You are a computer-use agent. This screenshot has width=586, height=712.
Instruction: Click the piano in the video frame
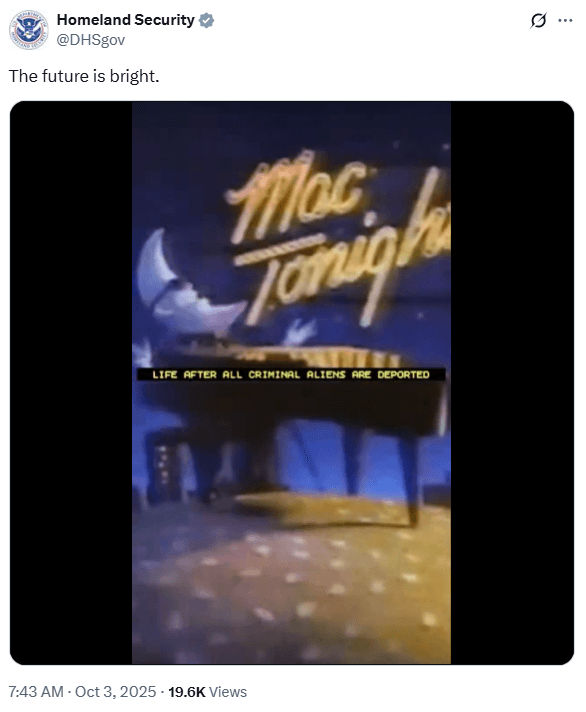[x=291, y=418]
